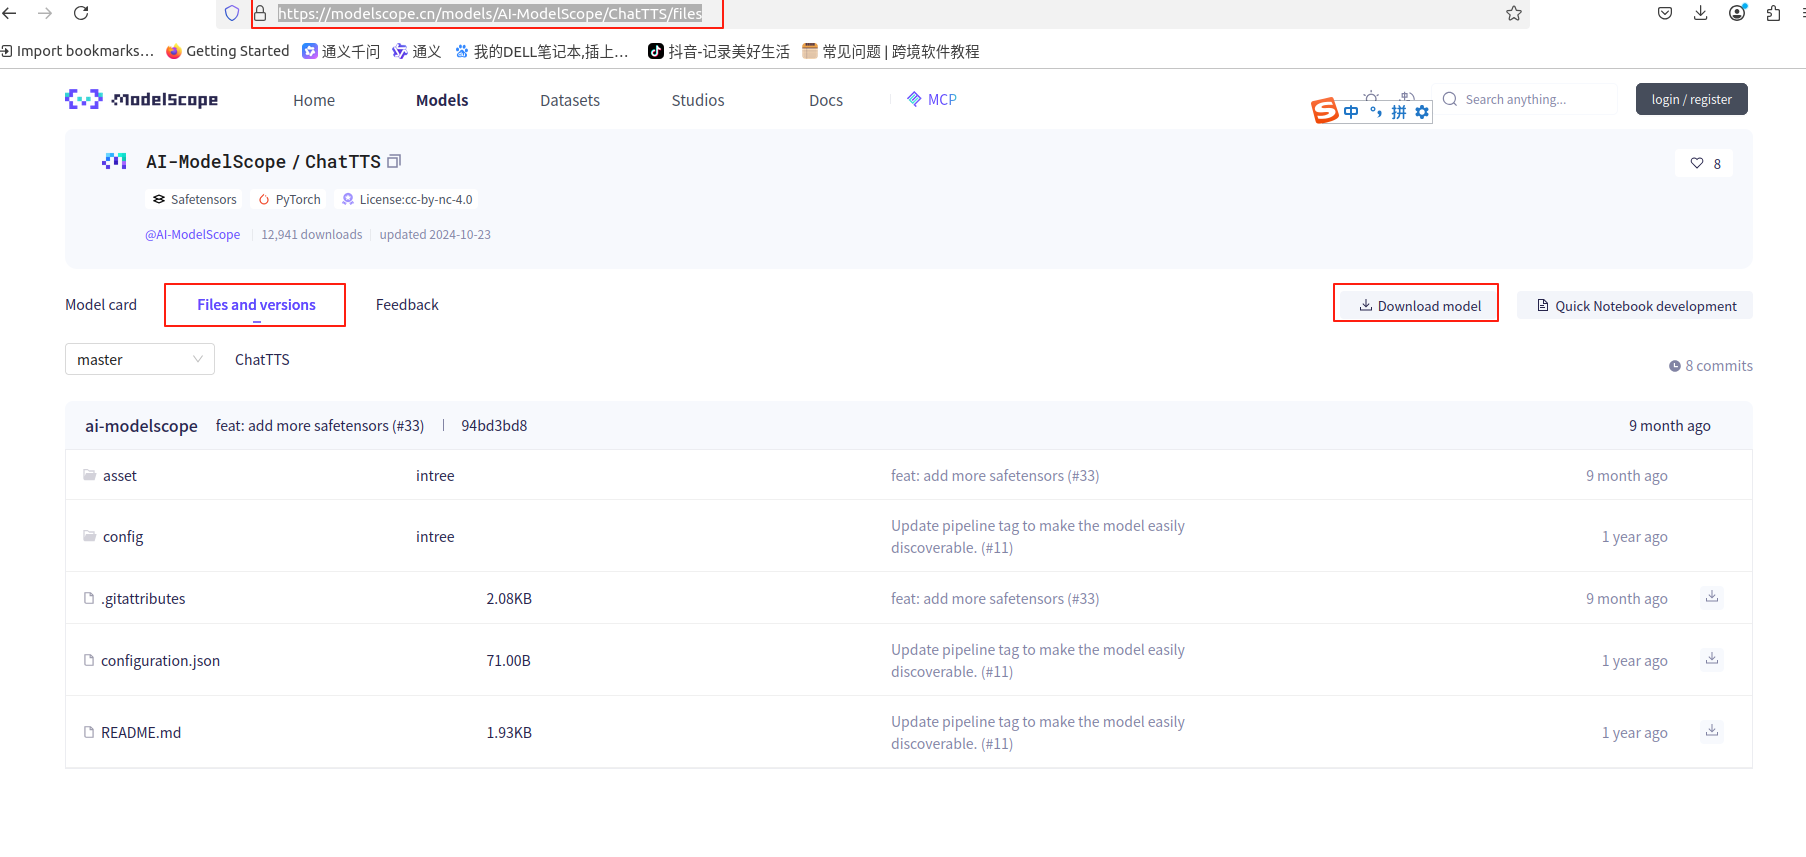
Task: Click the AI-ModelScope organization avatar icon
Action: (x=114, y=161)
